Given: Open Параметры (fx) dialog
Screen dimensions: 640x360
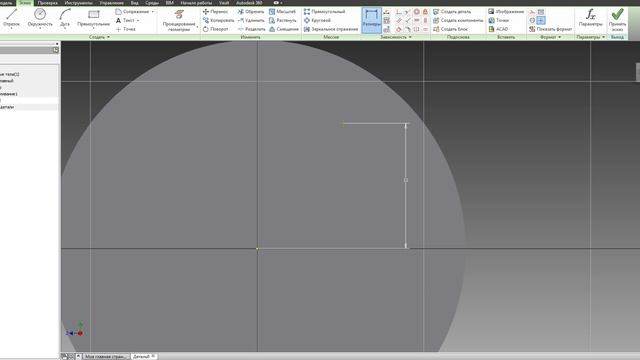Looking at the screenshot, I should tap(591, 18).
